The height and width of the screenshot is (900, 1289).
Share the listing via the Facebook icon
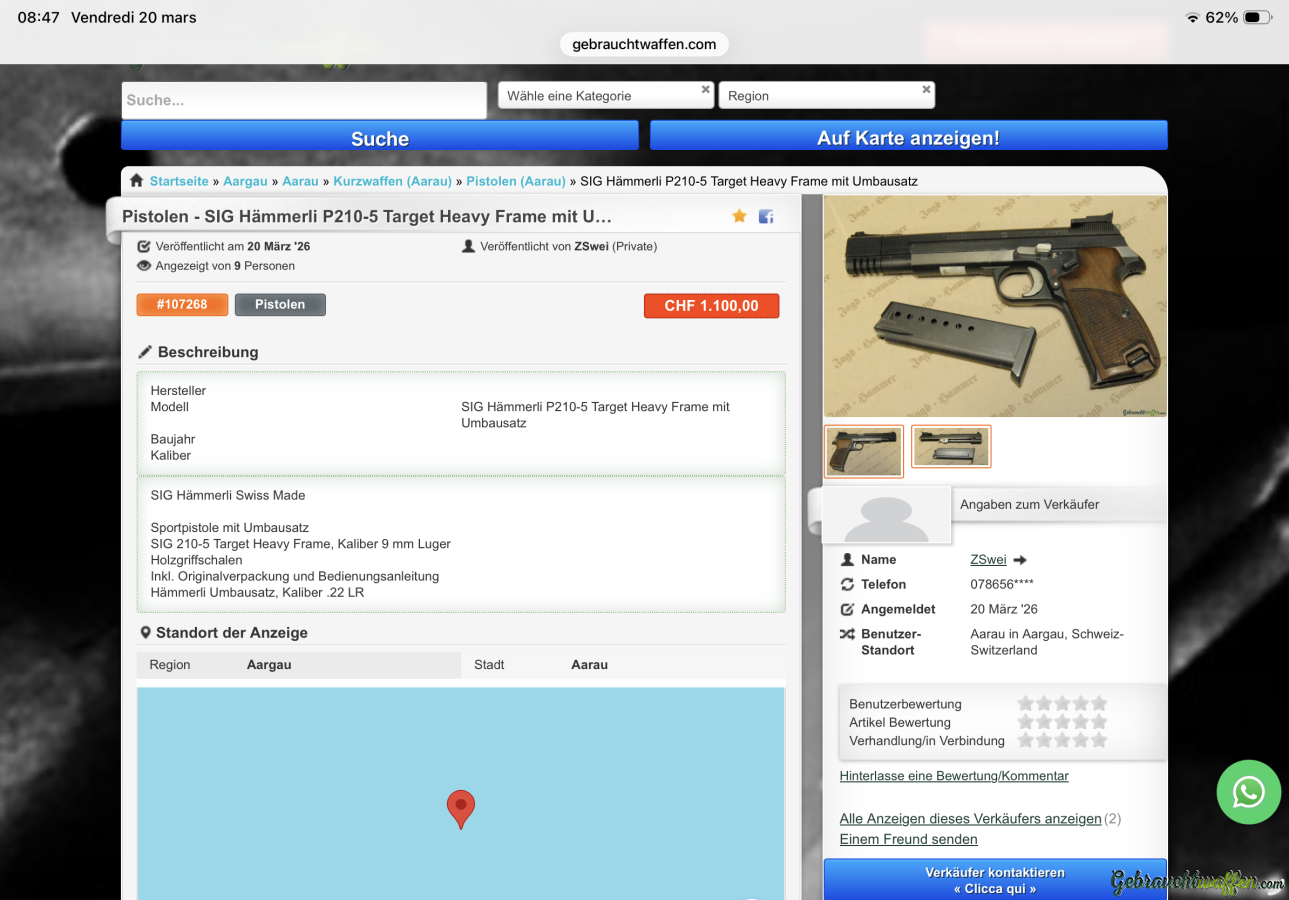pyautogui.click(x=766, y=216)
